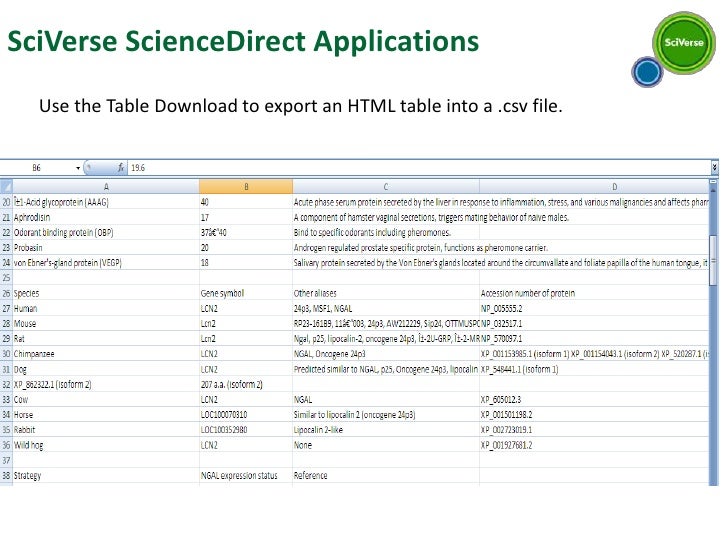Select cell 'Strategy'
Viewport: 728px width, 546px height.
tap(106, 475)
